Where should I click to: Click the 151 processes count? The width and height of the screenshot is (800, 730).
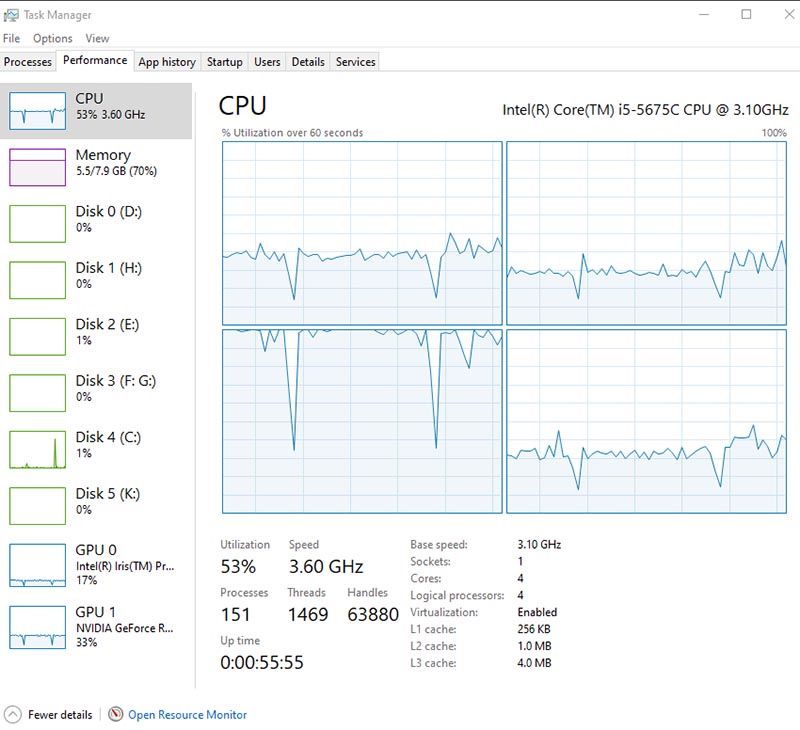click(235, 614)
